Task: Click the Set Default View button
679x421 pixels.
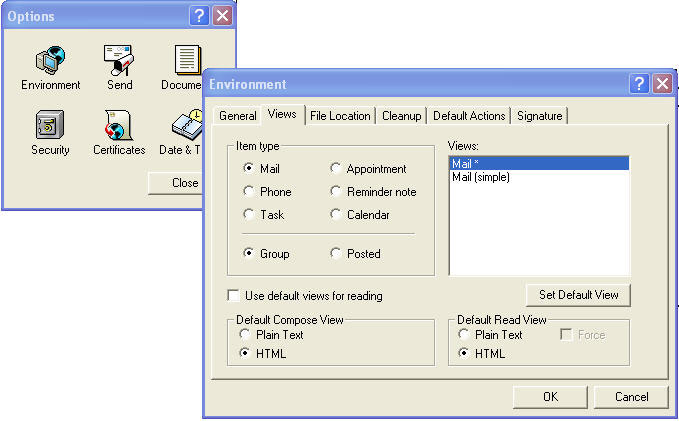Action: click(579, 295)
